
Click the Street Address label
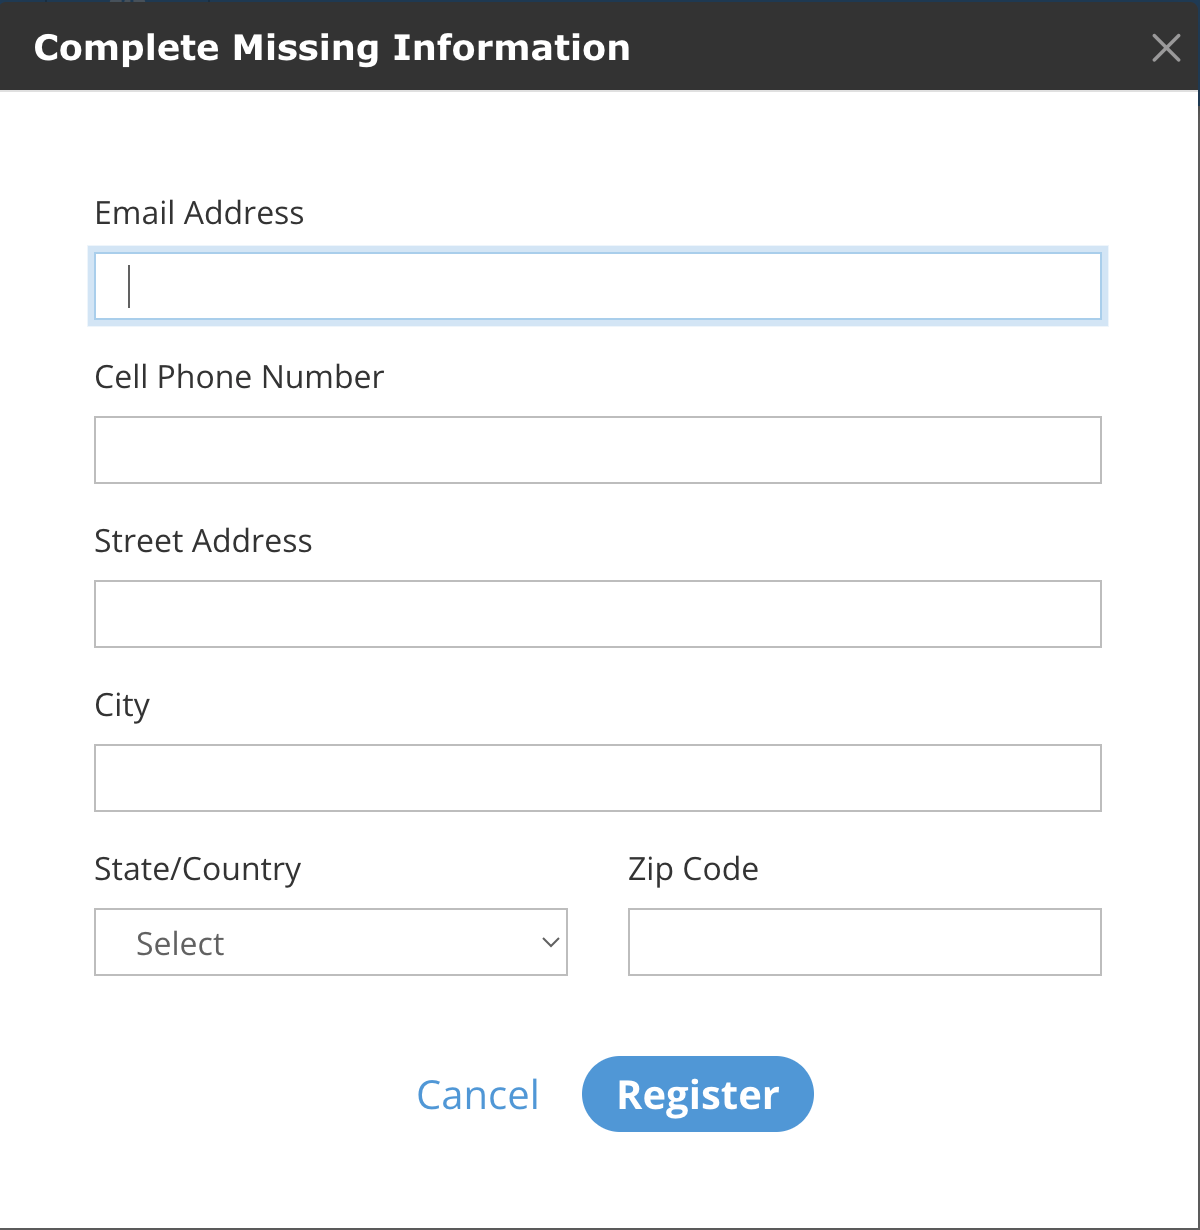point(203,541)
